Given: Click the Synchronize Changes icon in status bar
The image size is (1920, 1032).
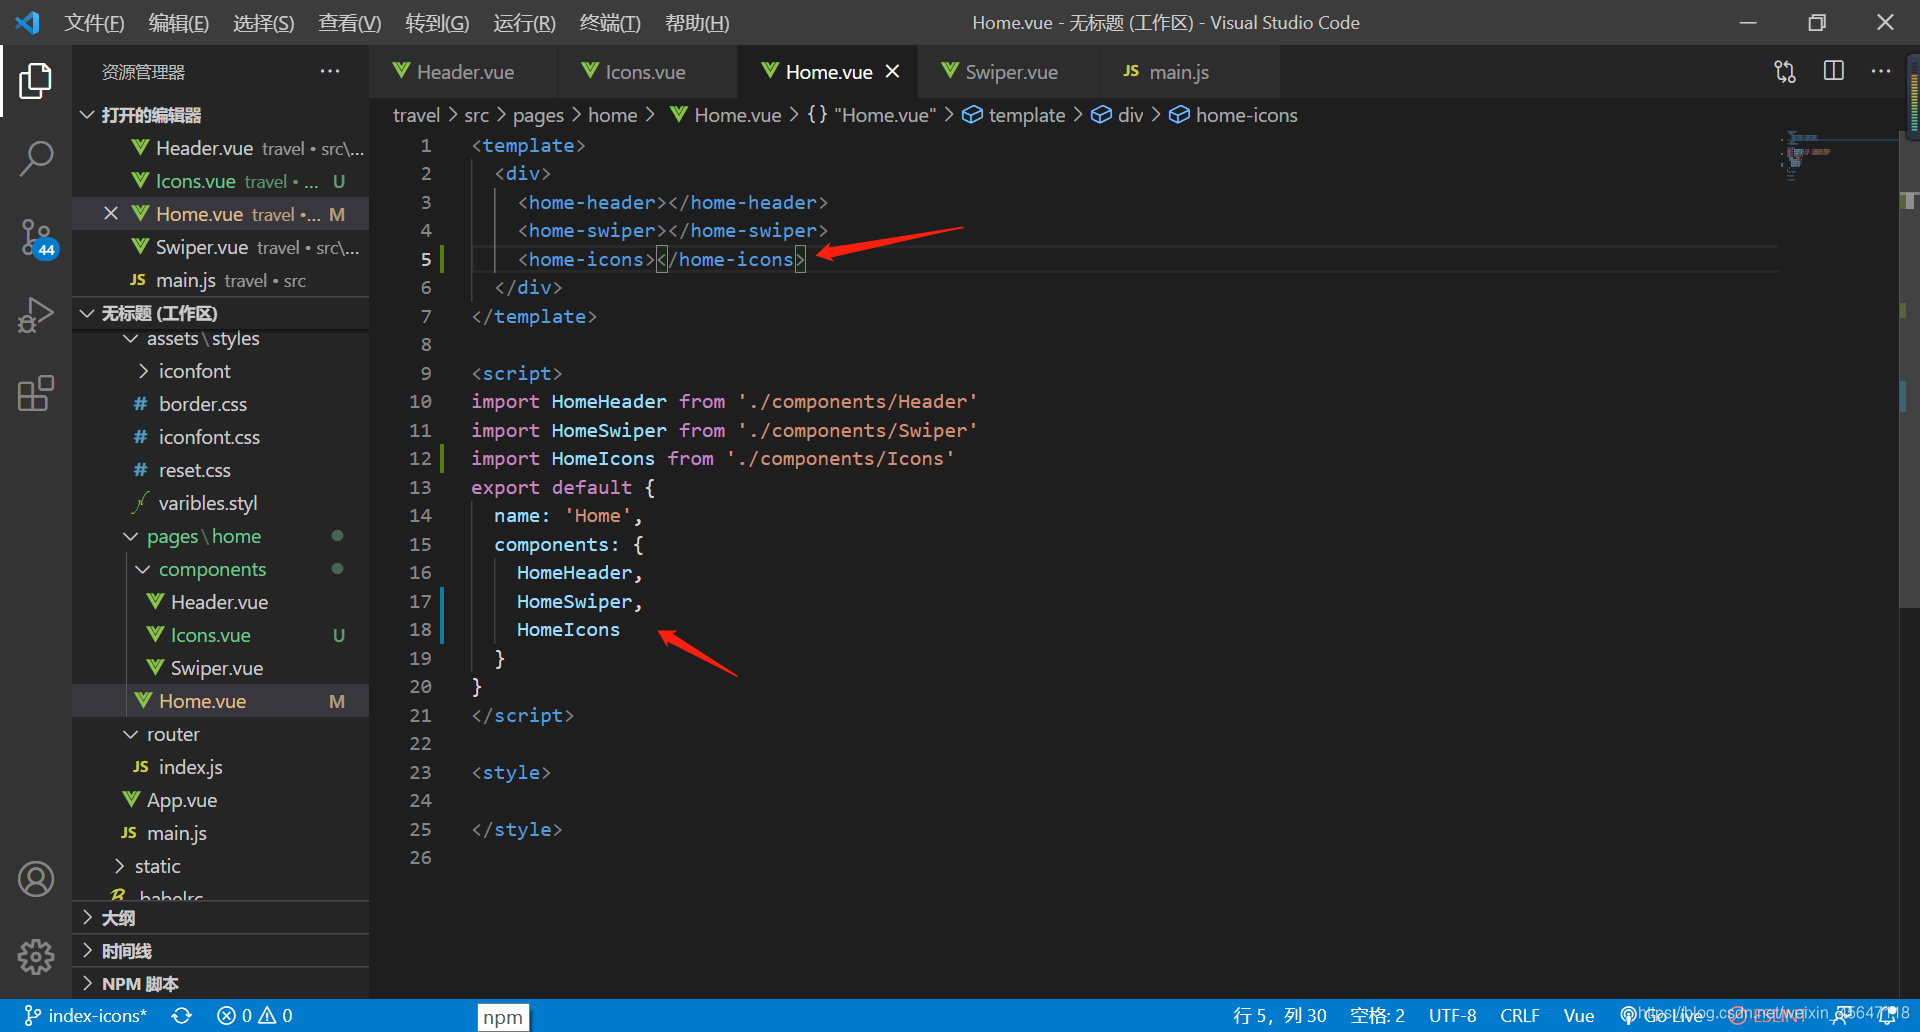Looking at the screenshot, I should point(181,1016).
